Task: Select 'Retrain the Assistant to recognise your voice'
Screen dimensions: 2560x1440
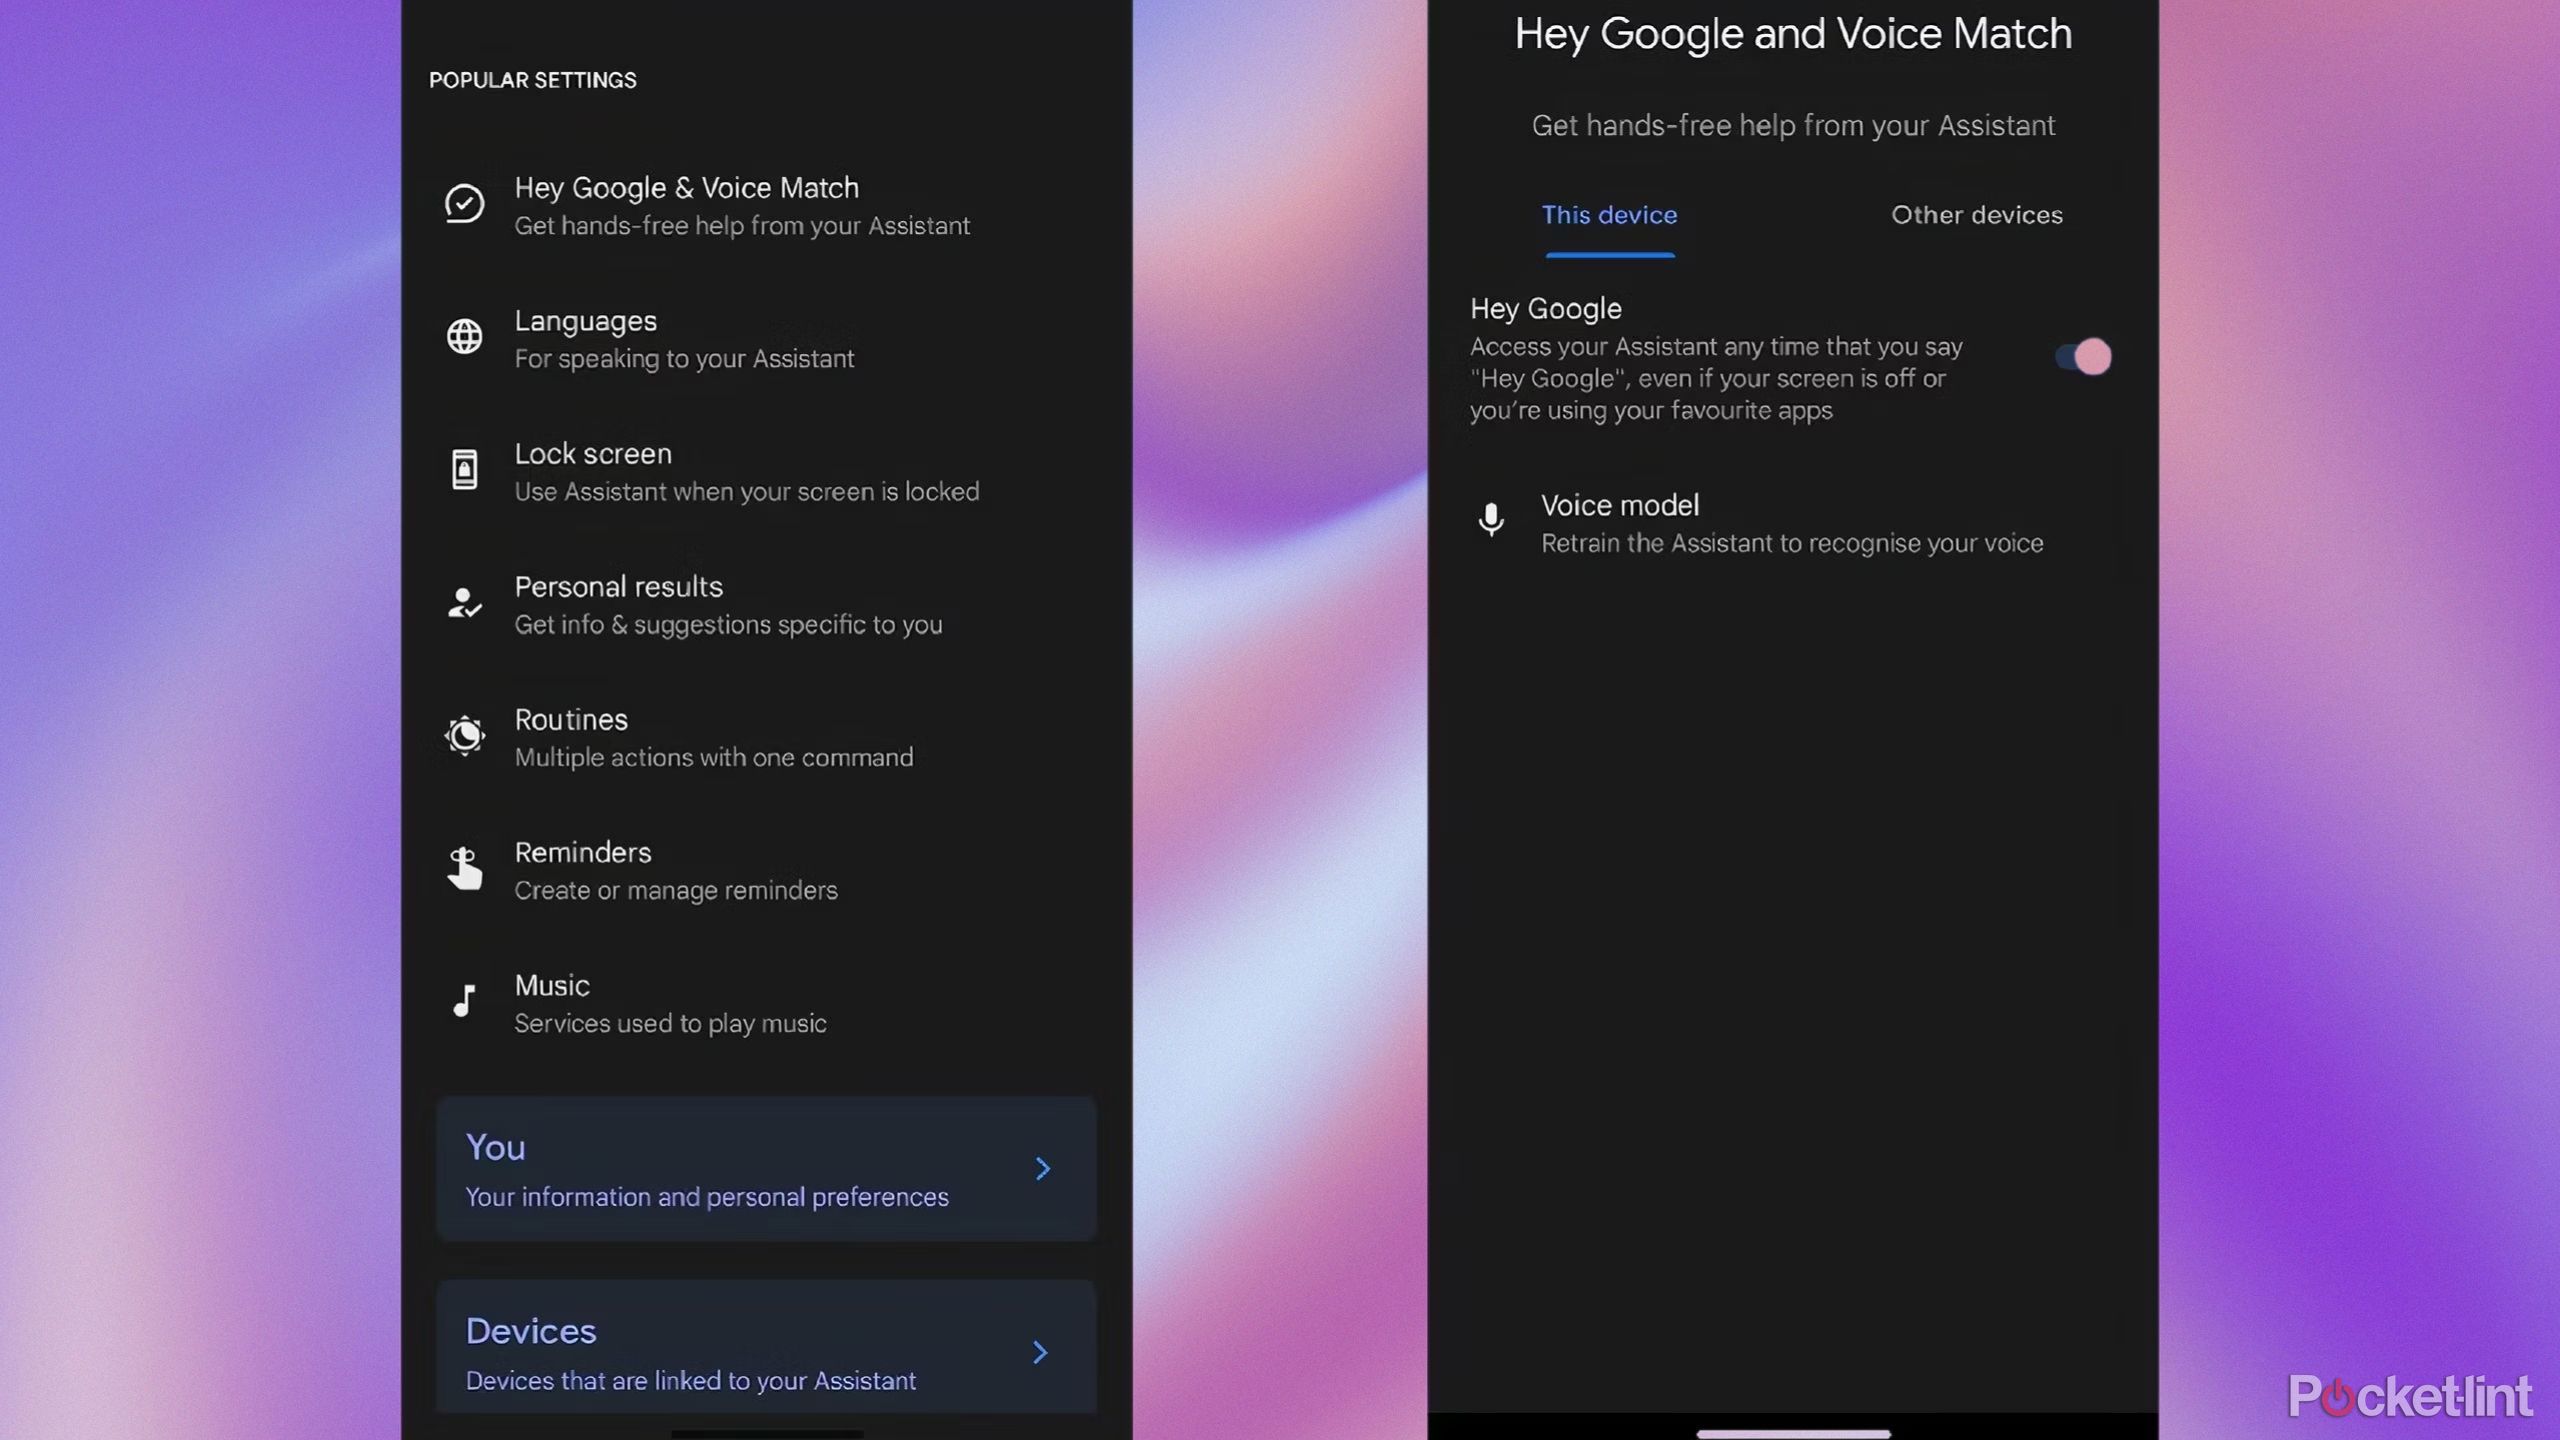Action: pos(1791,544)
